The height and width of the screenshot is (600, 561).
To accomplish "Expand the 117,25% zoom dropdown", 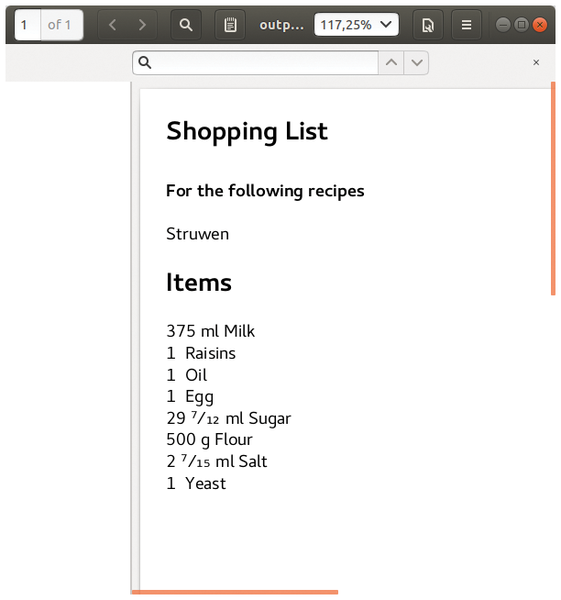I will pos(356,25).
